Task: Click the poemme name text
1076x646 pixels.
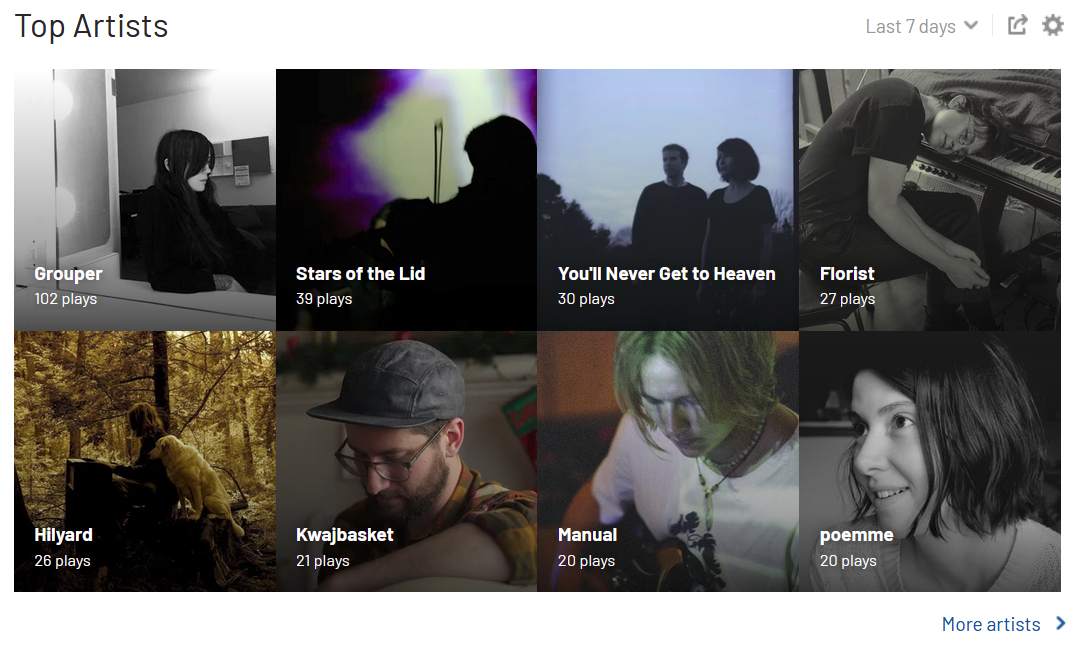Action: click(856, 535)
